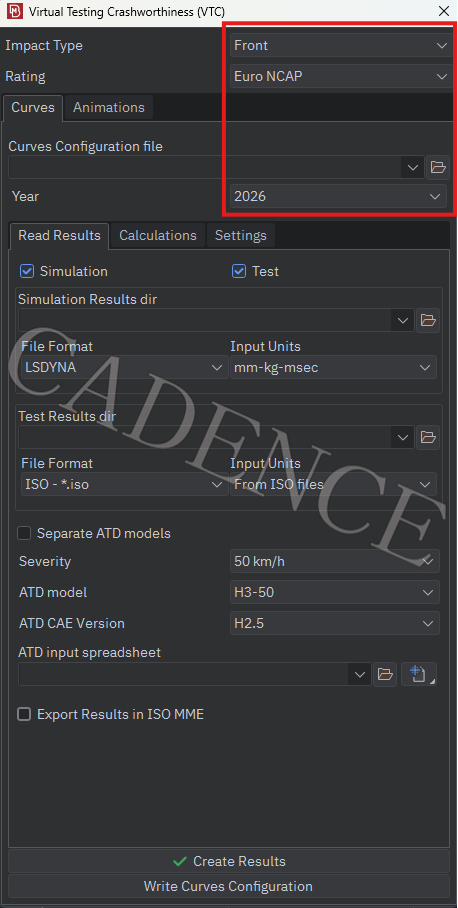Open the Impact Type dropdown showing Front
Screen dimensions: 458x908
pyautogui.click(x=340, y=45)
